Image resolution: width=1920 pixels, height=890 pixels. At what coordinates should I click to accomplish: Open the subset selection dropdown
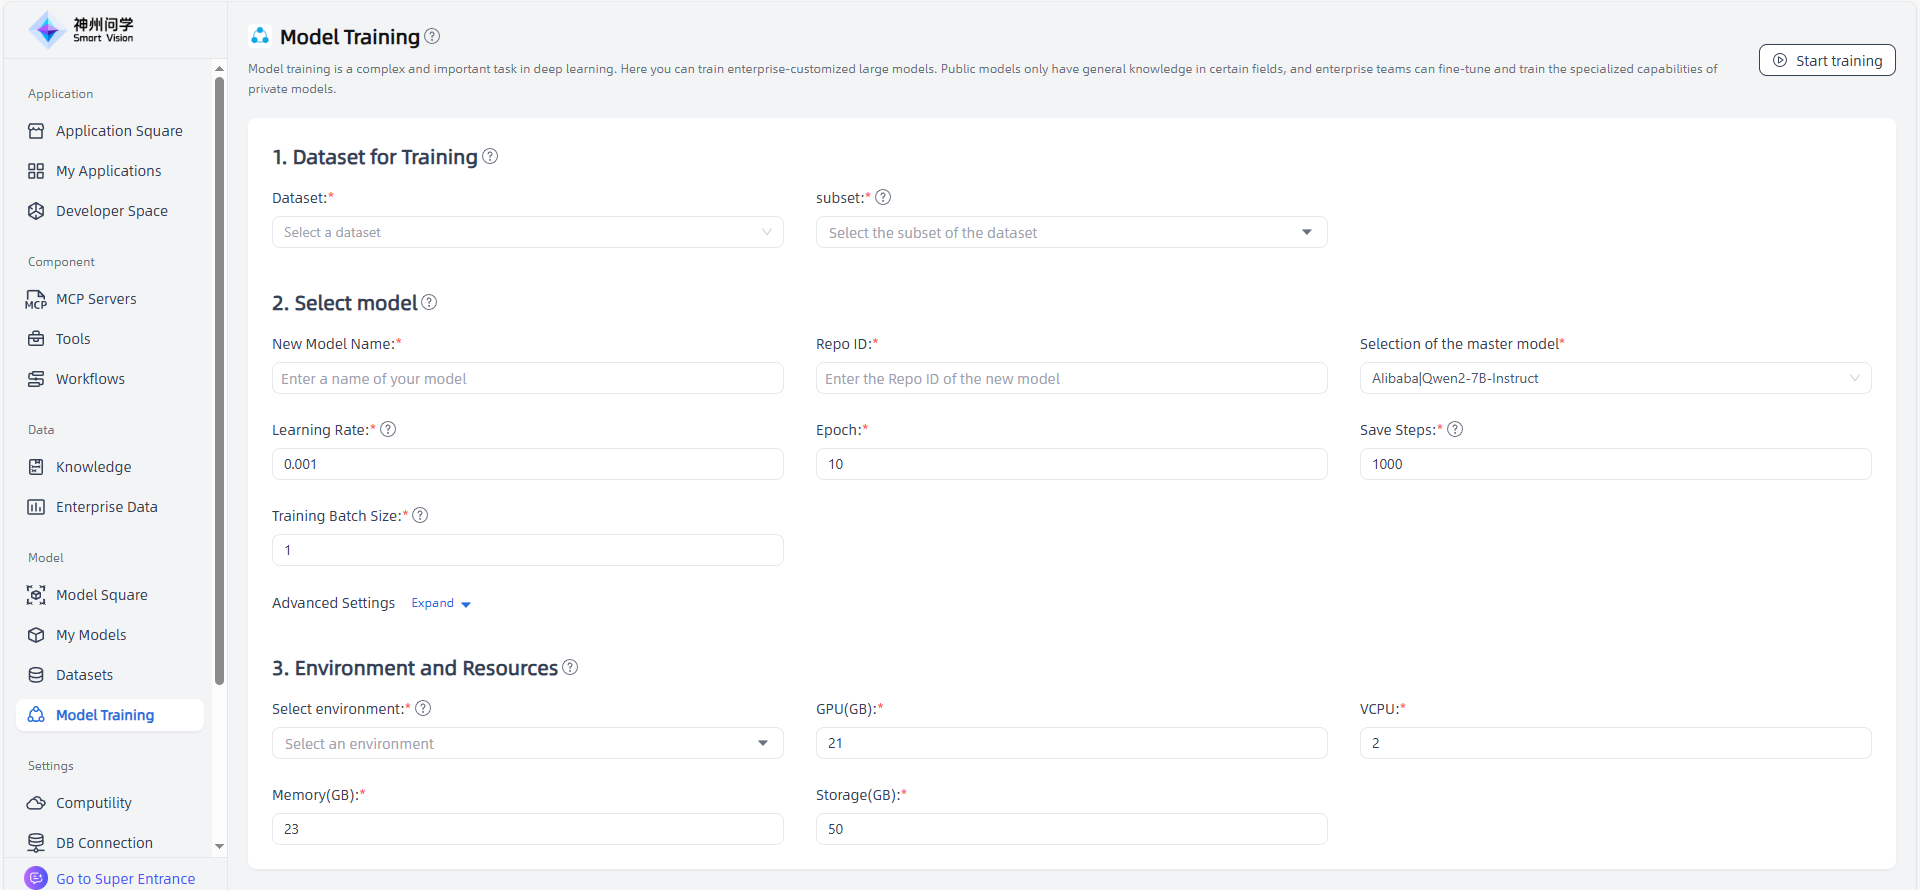click(1071, 232)
